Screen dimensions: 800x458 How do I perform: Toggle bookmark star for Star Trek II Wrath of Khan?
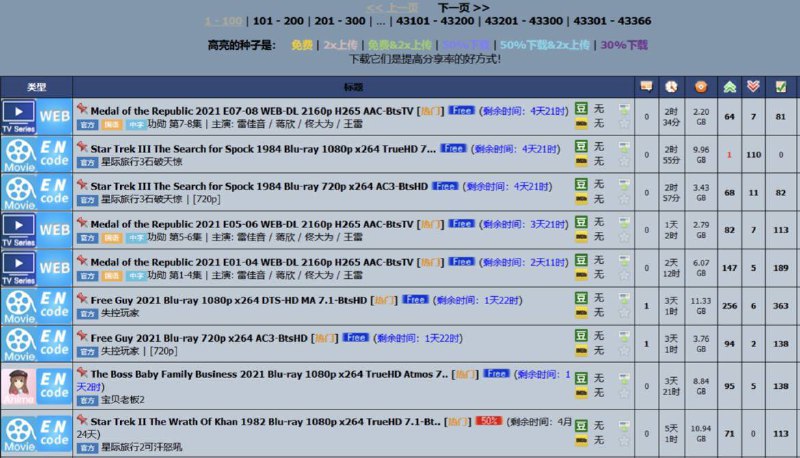pos(624,441)
